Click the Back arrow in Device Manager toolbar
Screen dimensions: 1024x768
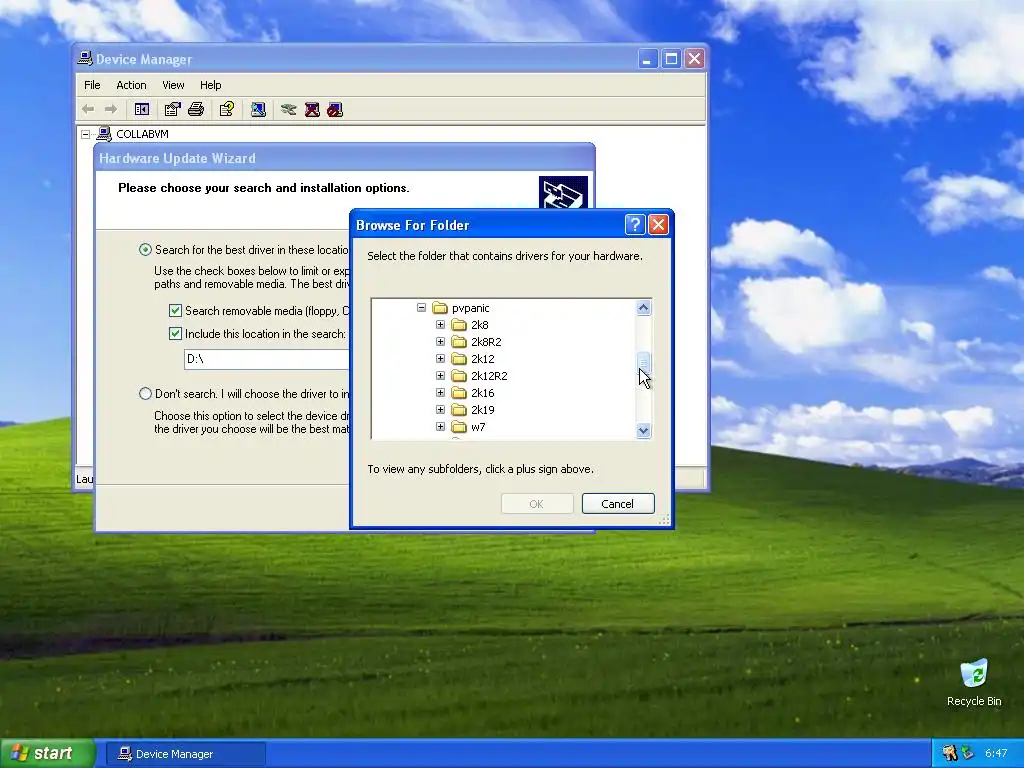tap(88, 110)
